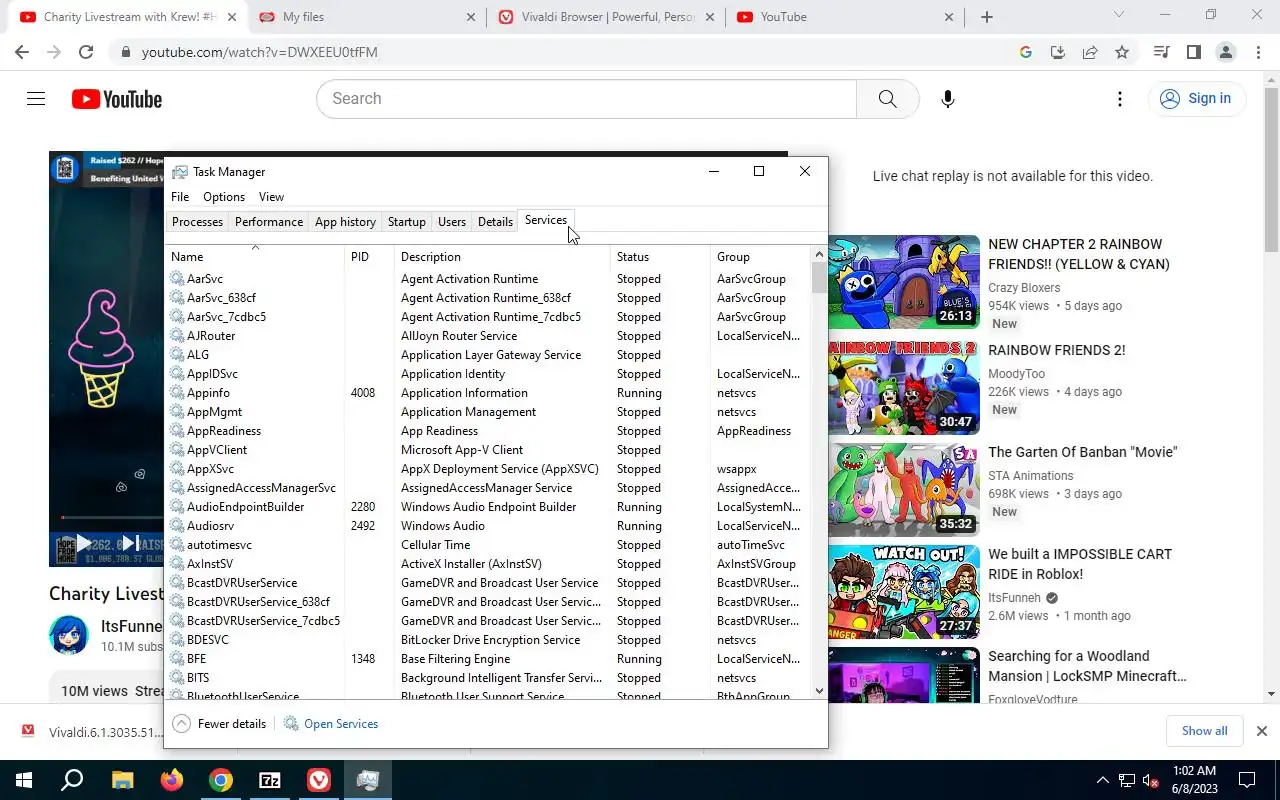Screen dimensions: 1280x800
Task: Click the Open Services link
Action: [341, 724]
